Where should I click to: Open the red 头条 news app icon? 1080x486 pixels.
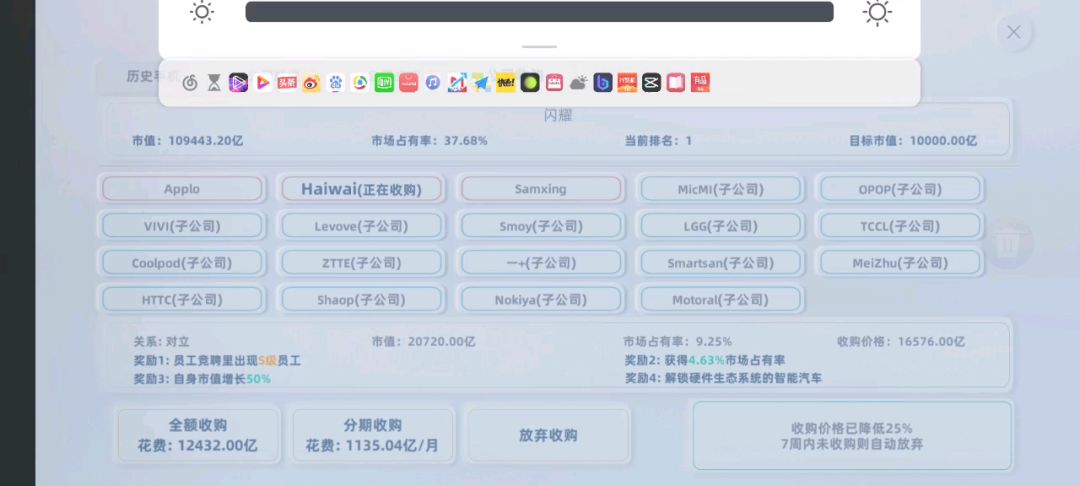(x=287, y=83)
